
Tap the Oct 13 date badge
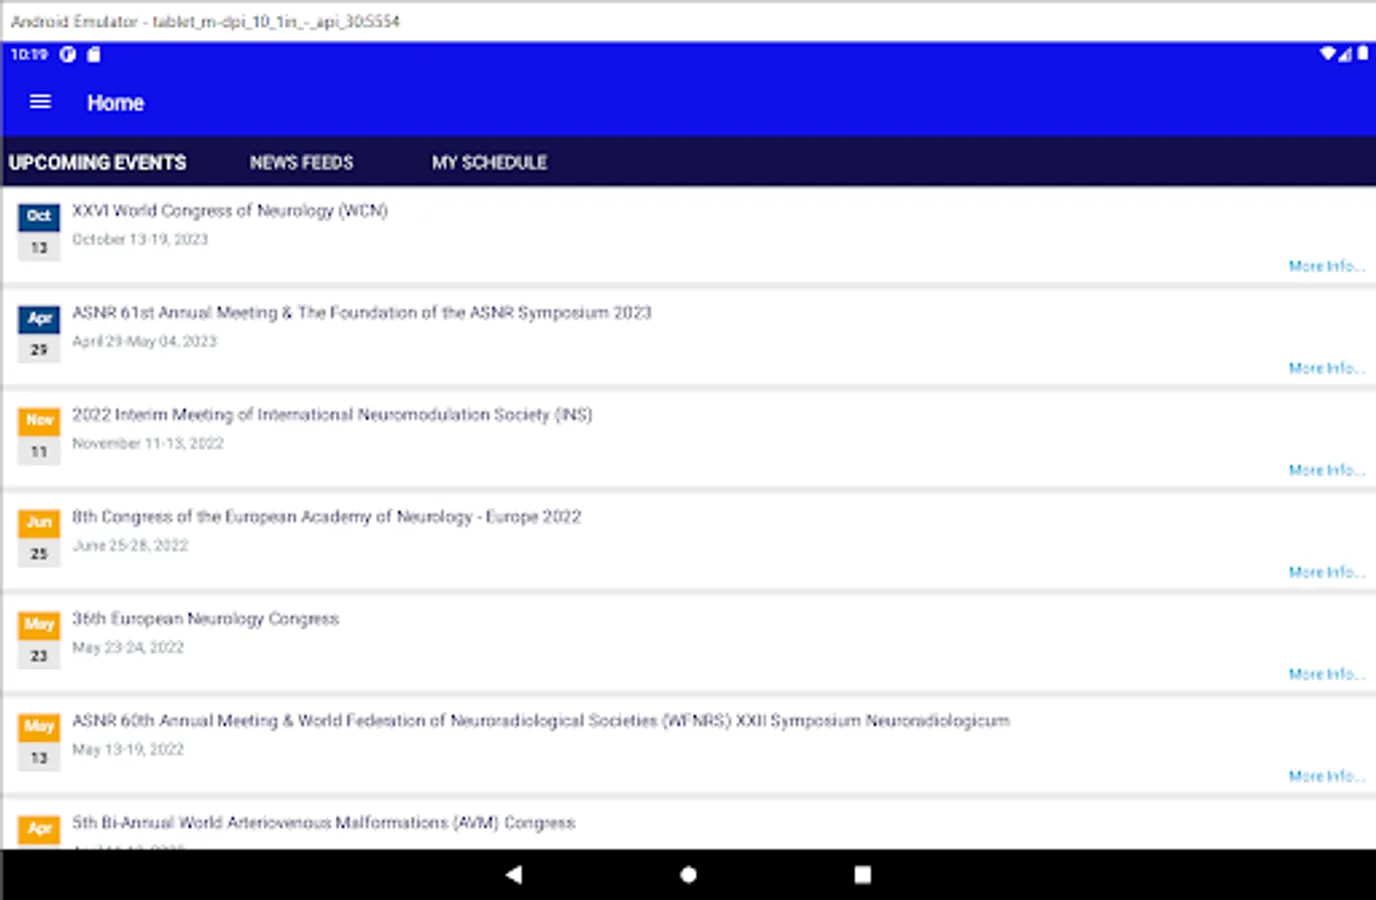(x=39, y=231)
